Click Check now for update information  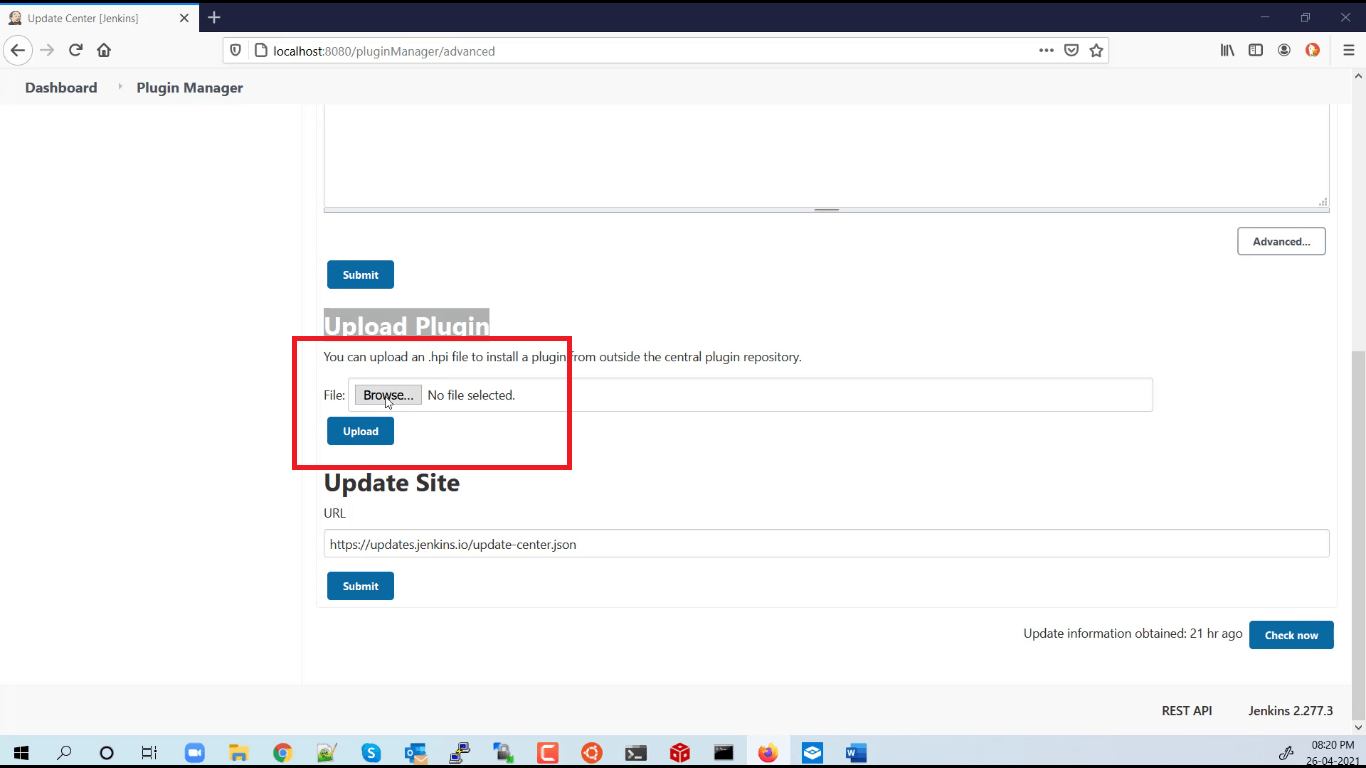(x=1291, y=634)
